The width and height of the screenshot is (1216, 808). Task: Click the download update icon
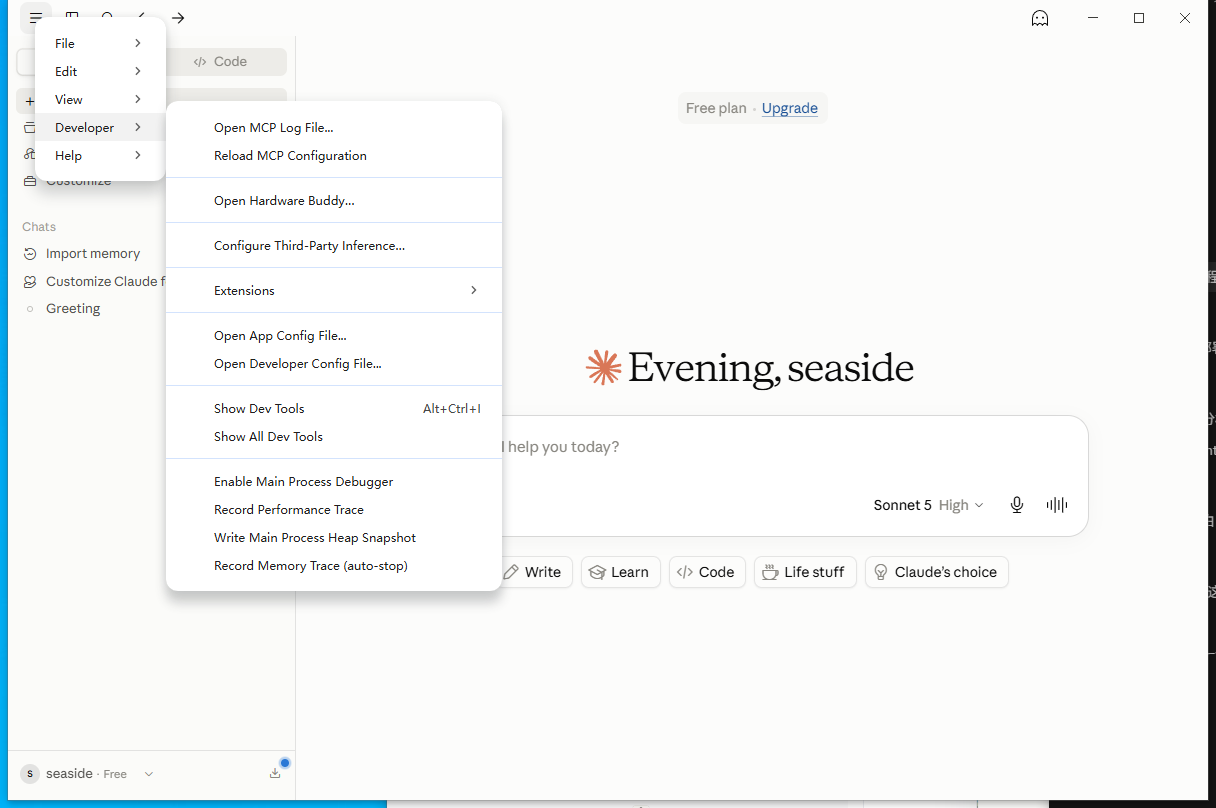(275, 773)
